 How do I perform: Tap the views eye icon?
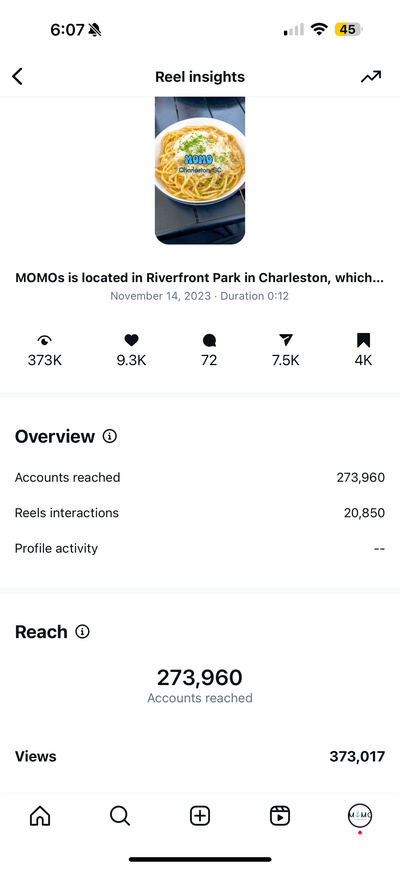[x=45, y=340]
